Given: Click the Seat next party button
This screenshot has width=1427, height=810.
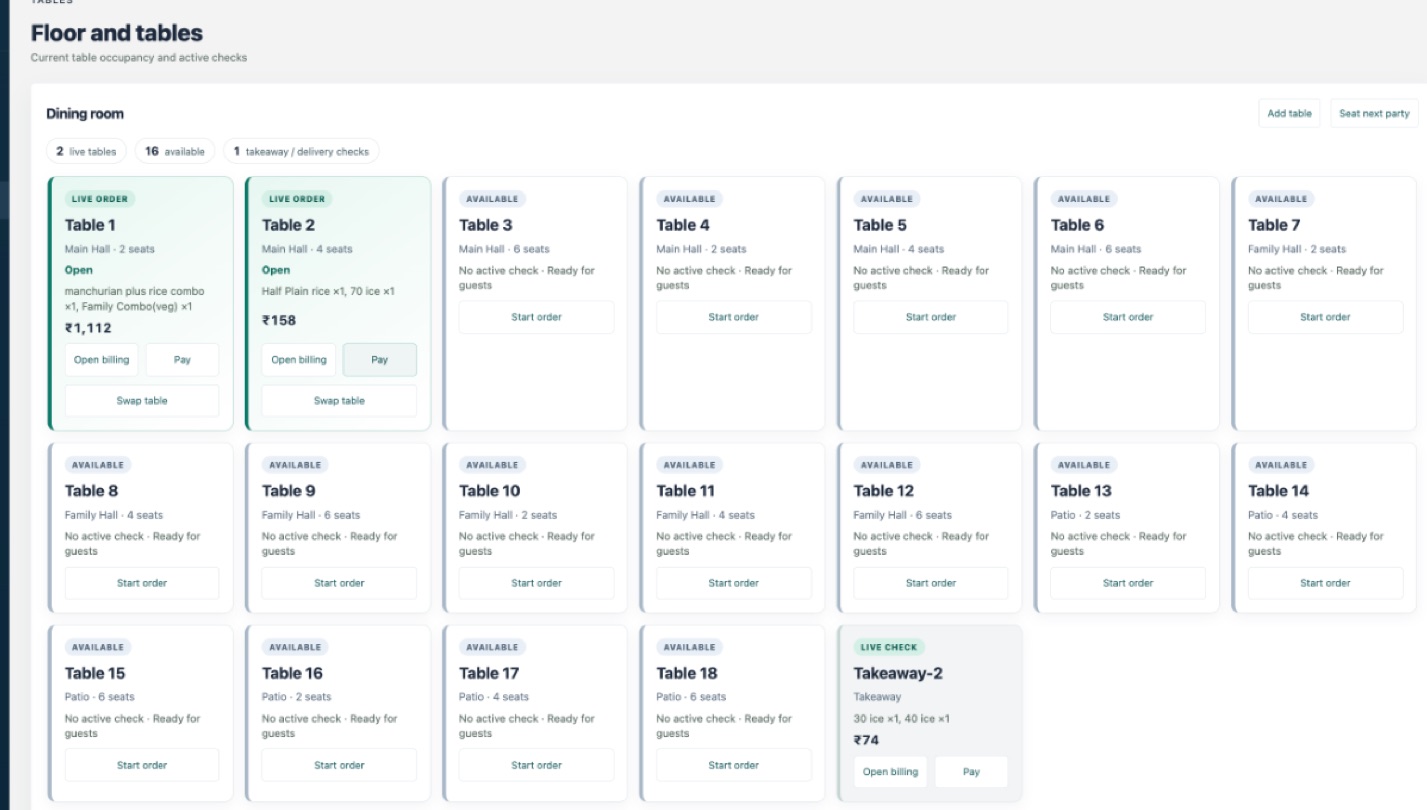Looking at the screenshot, I should (1374, 113).
